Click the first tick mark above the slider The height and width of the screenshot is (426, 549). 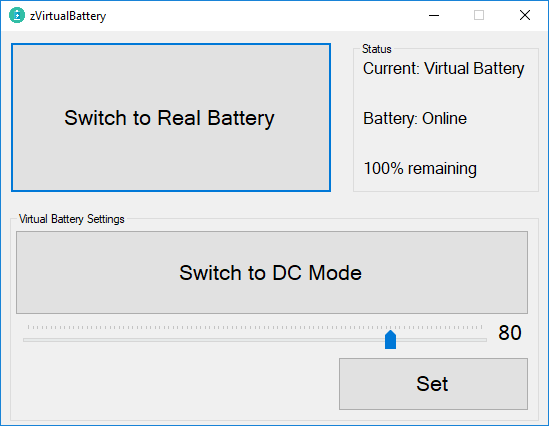click(x=28, y=327)
